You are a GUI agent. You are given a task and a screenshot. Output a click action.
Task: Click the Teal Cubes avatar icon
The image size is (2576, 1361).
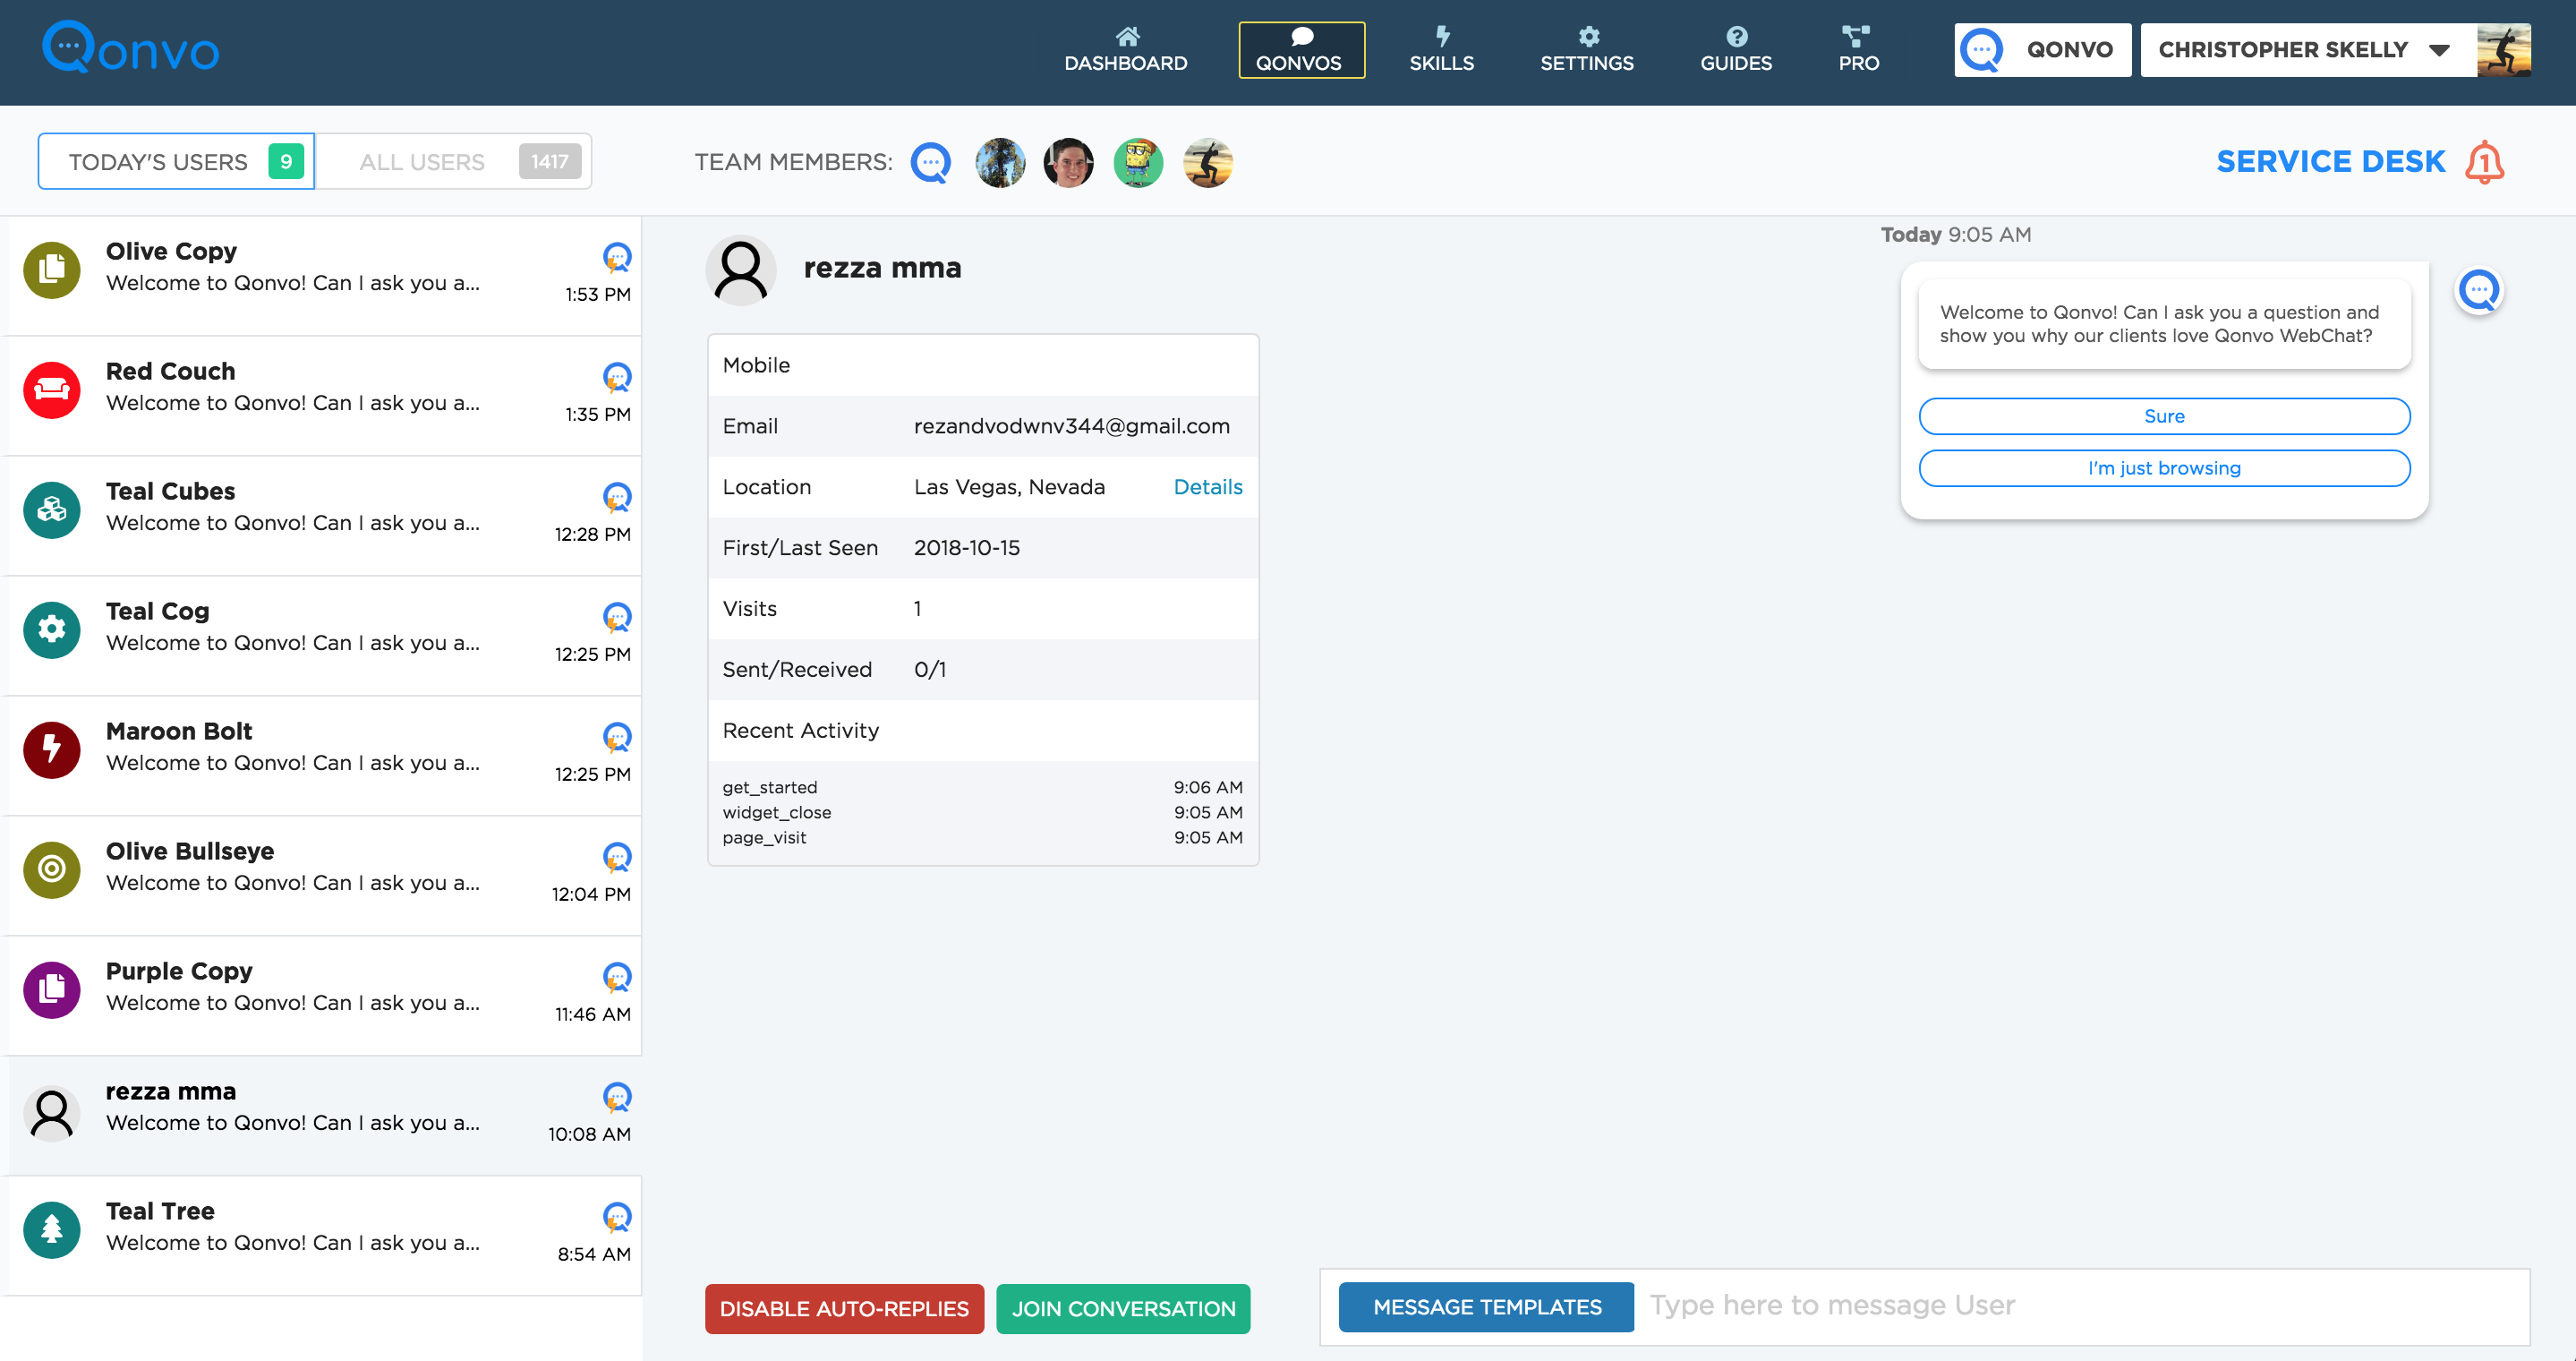coord(52,509)
